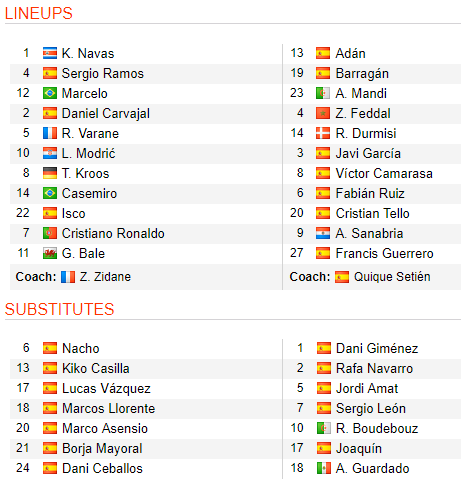Image resolution: width=461 pixels, height=484 pixels.
Task: Click Costa Rica flag beside K. Navas
Action: (x=50, y=53)
